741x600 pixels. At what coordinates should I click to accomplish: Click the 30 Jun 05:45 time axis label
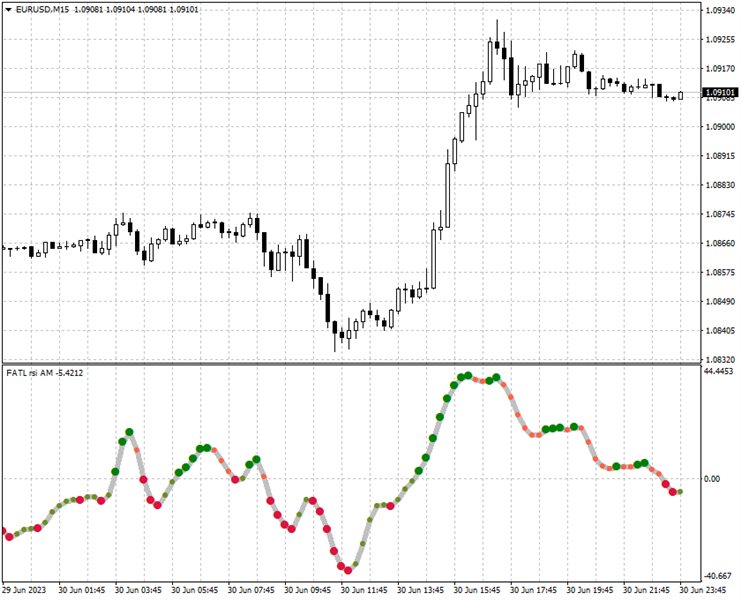(195, 590)
